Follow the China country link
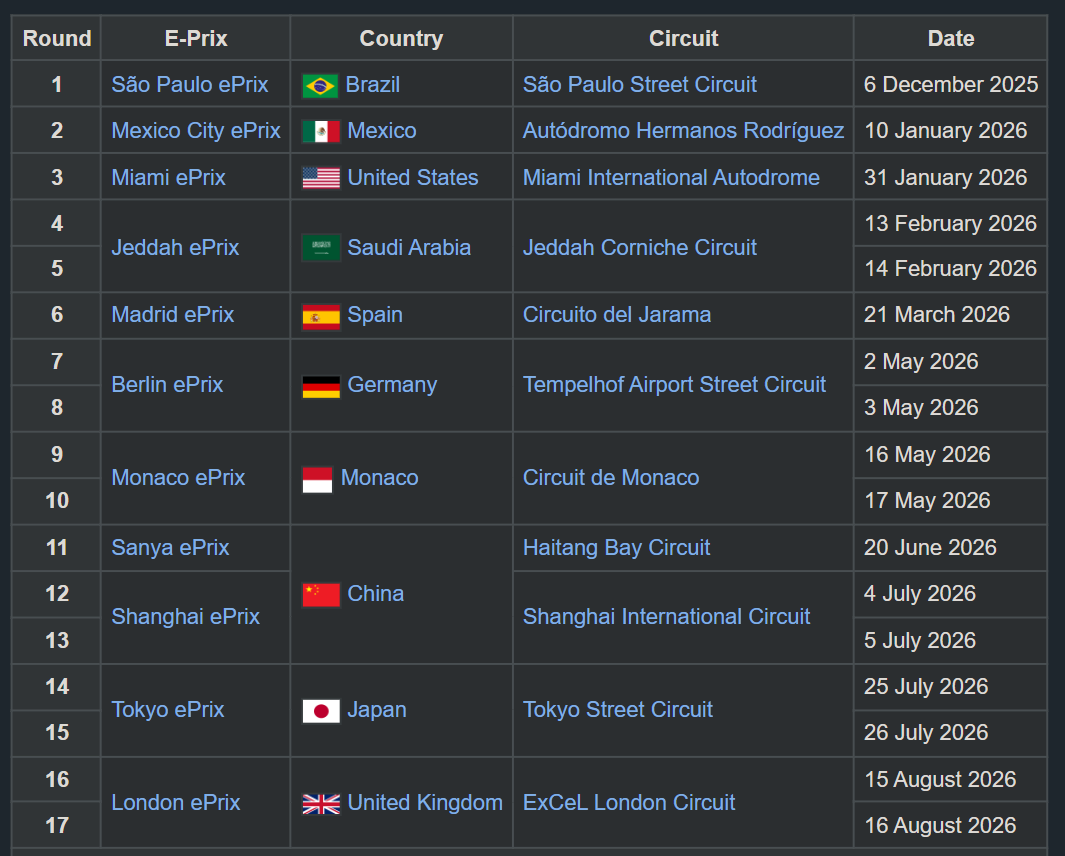The image size is (1065, 856). pos(376,594)
